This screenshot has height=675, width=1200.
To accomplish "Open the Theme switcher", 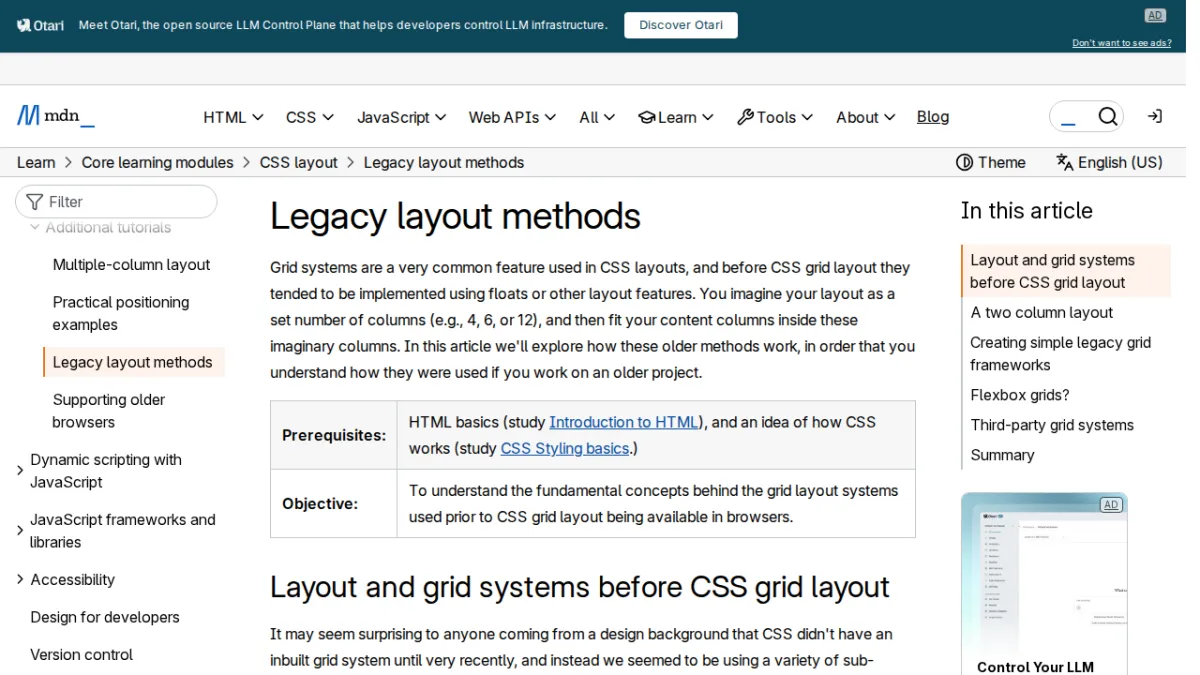I will point(991,162).
